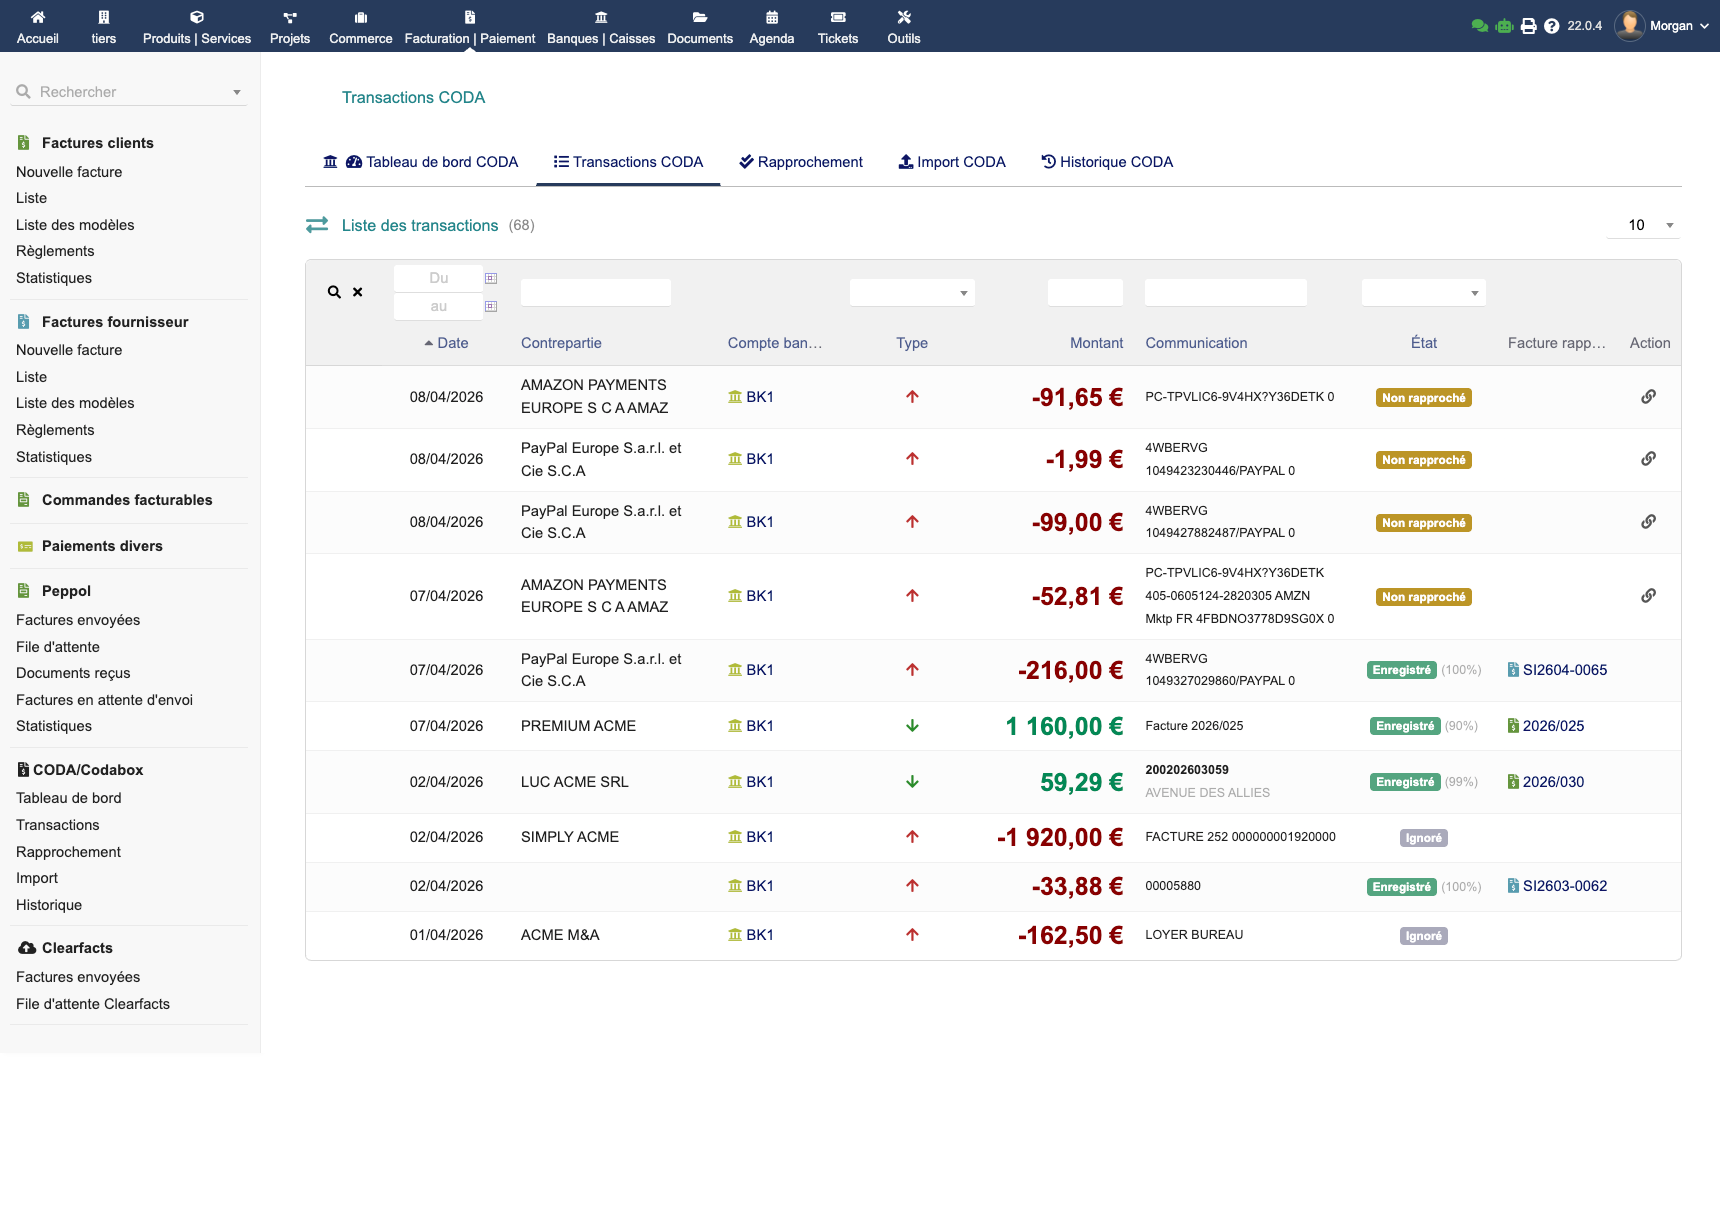Screen dimensions: 1720x1219
Task: Click the Accueil home icon
Action: click(38, 17)
